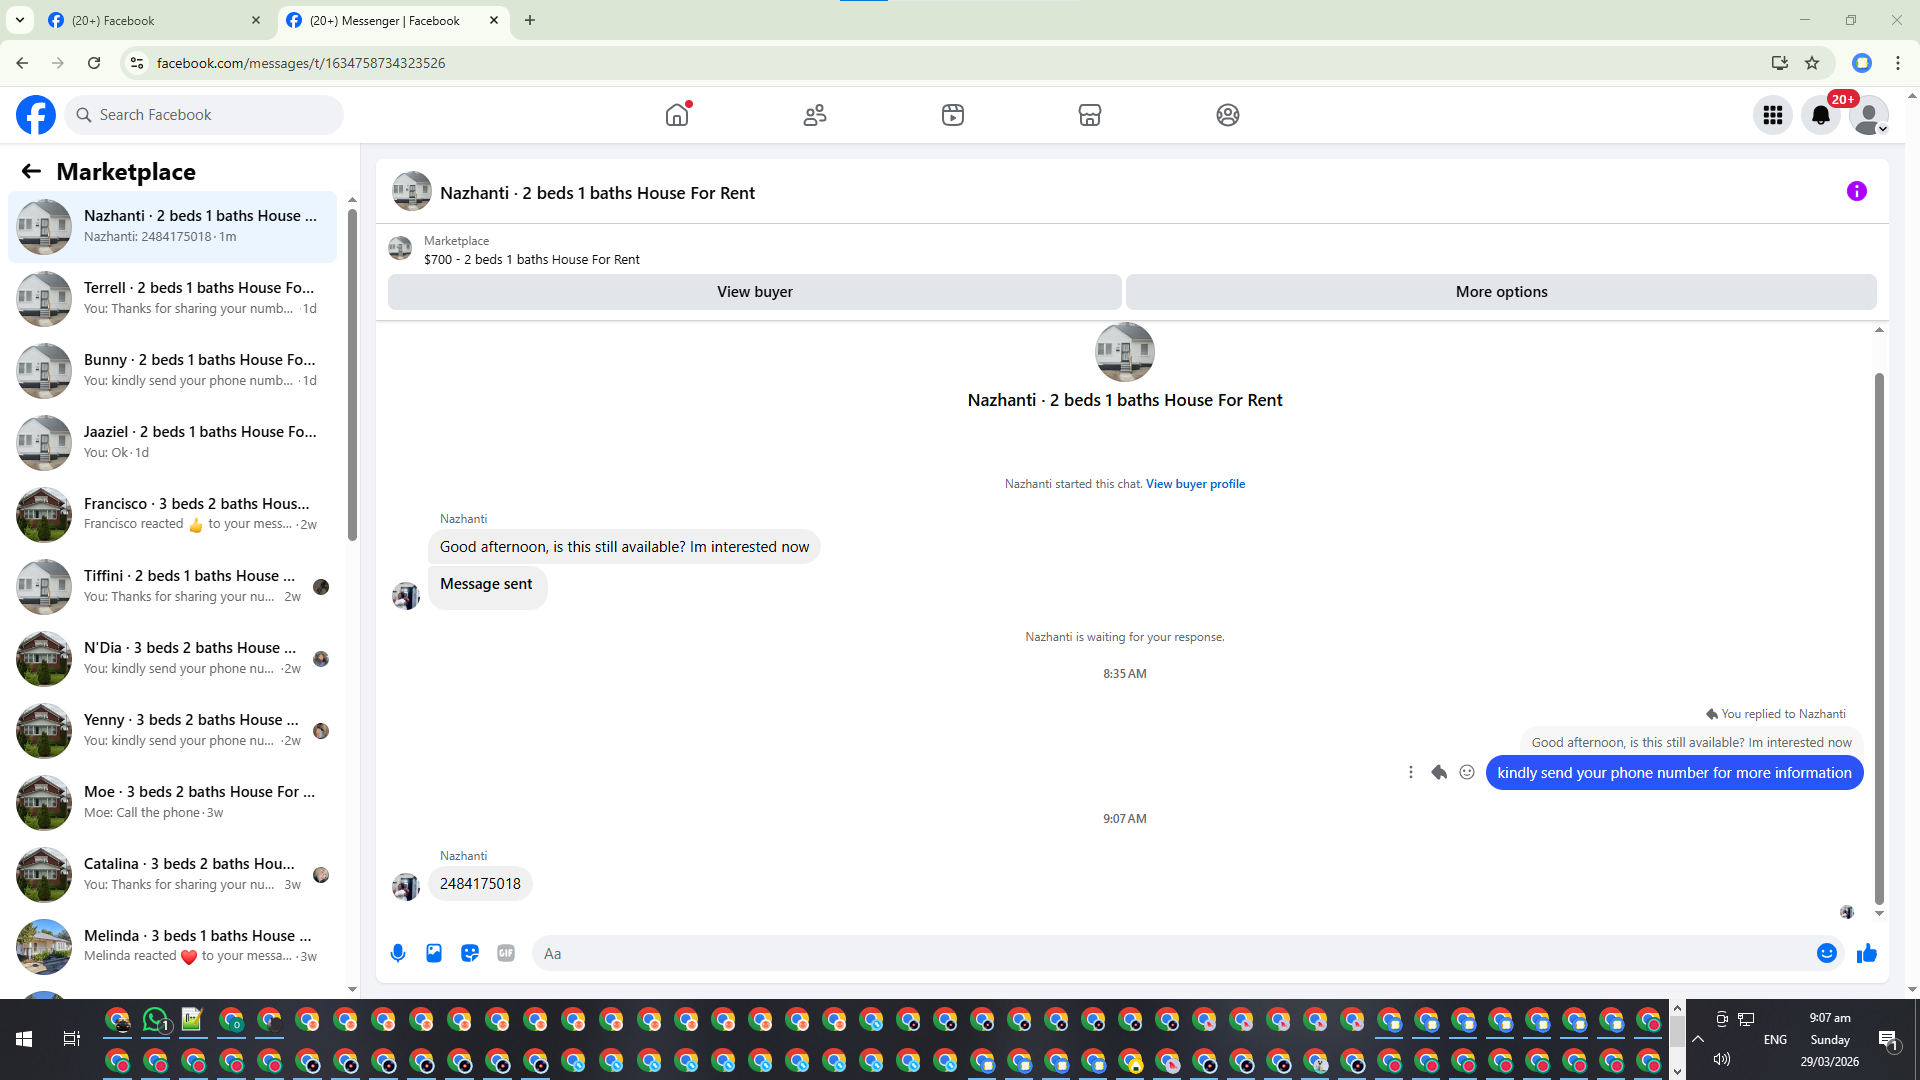Open the account profile menu
The height and width of the screenshot is (1080, 1920).
pyautogui.click(x=1869, y=115)
